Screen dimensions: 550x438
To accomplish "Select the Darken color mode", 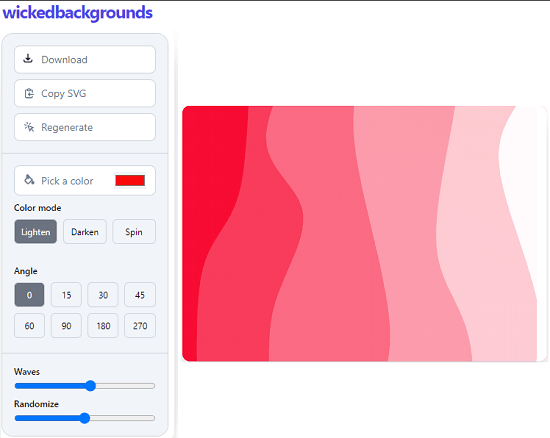I will 85,232.
